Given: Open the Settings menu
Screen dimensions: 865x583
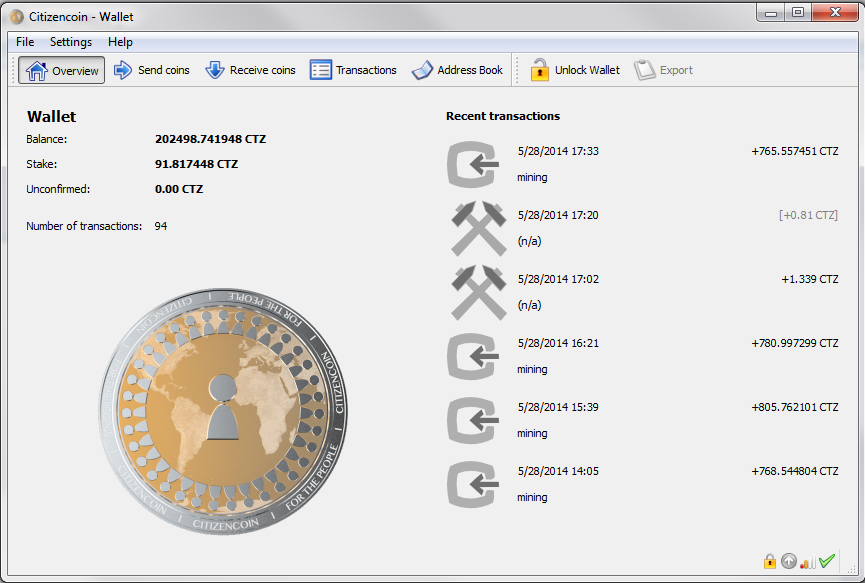Looking at the screenshot, I should tap(71, 42).
